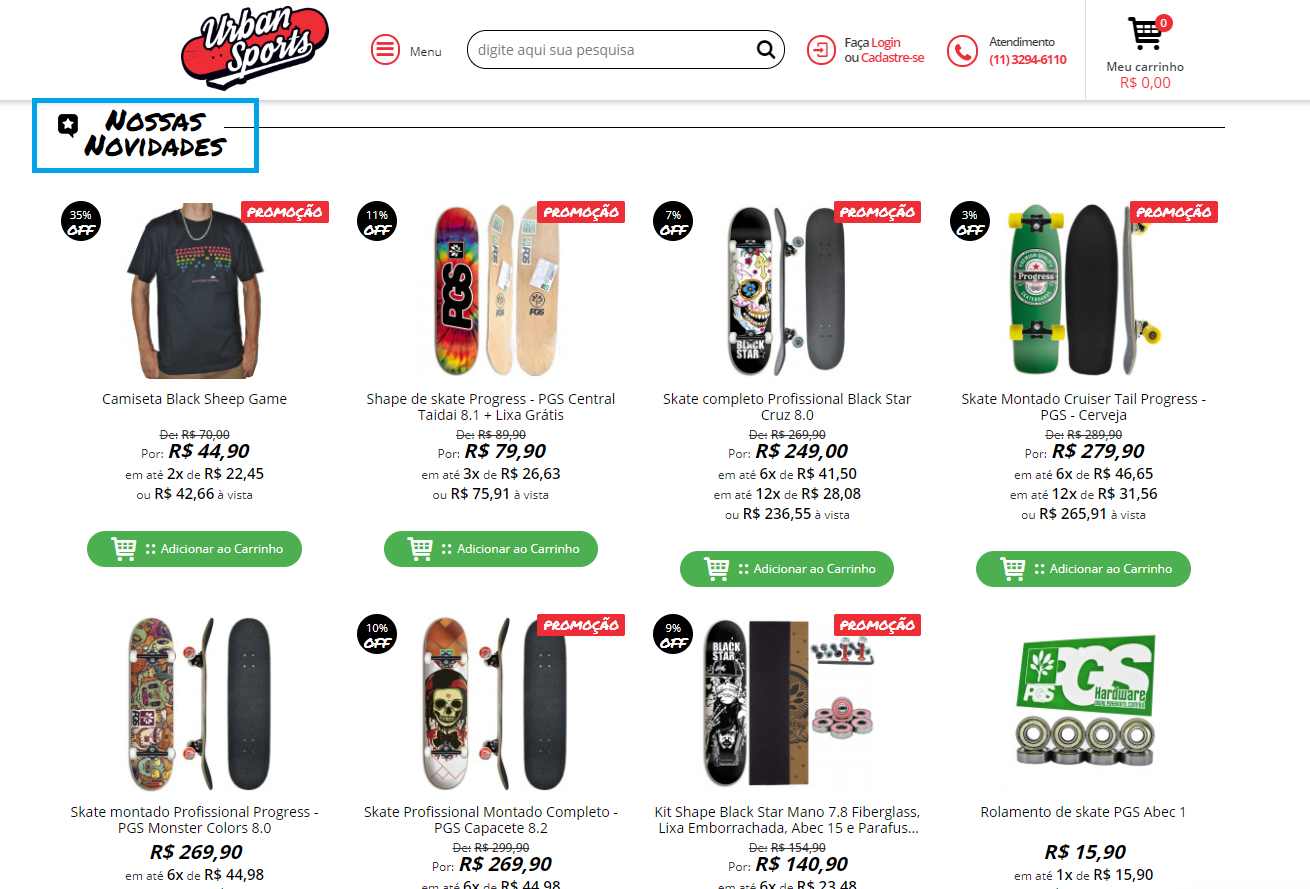Click the red phone icon for Atendimento
Screen dimensions: 1310x889
(x=962, y=50)
